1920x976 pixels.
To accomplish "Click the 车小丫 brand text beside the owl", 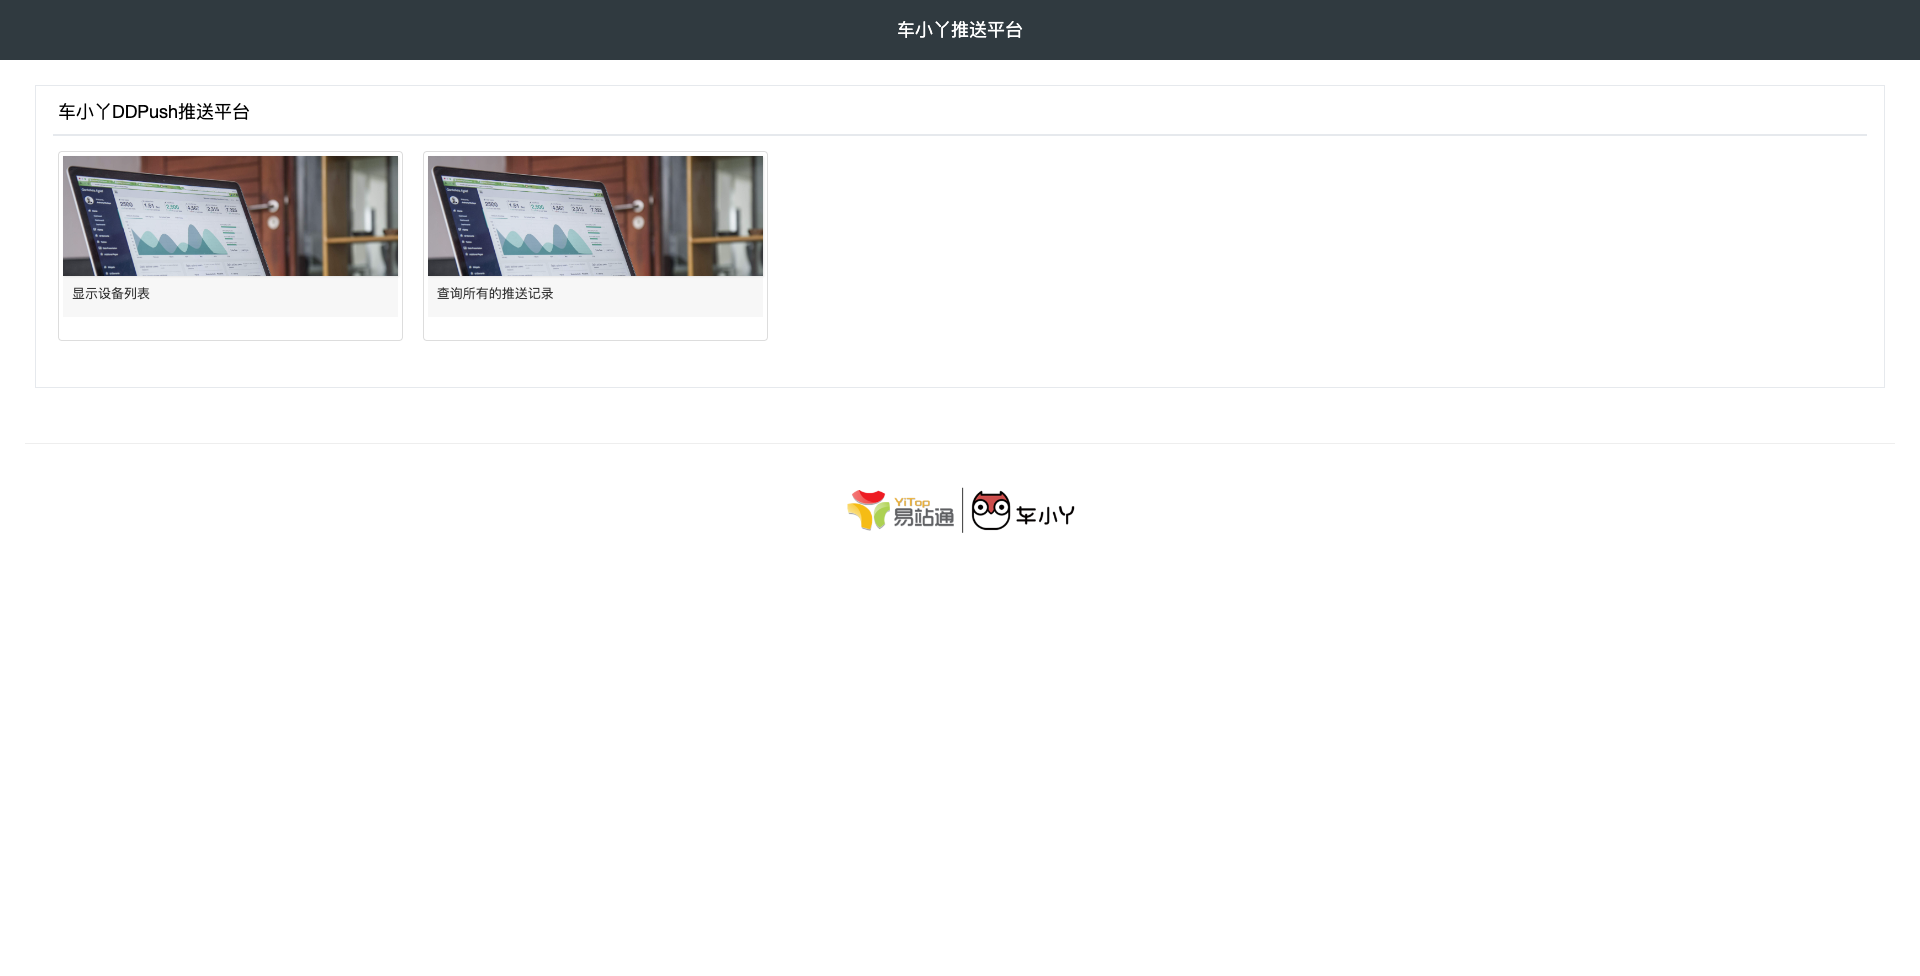I will tap(1045, 515).
